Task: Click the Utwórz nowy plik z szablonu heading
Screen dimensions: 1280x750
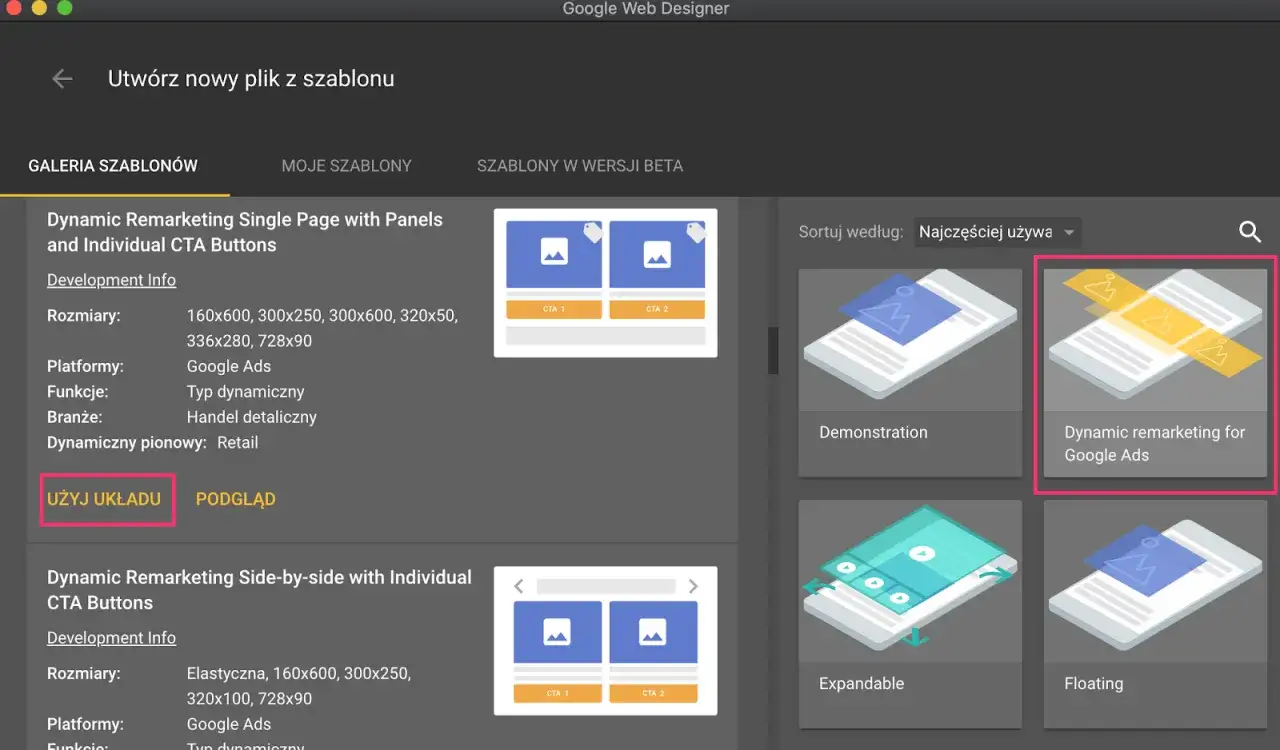Action: click(251, 78)
